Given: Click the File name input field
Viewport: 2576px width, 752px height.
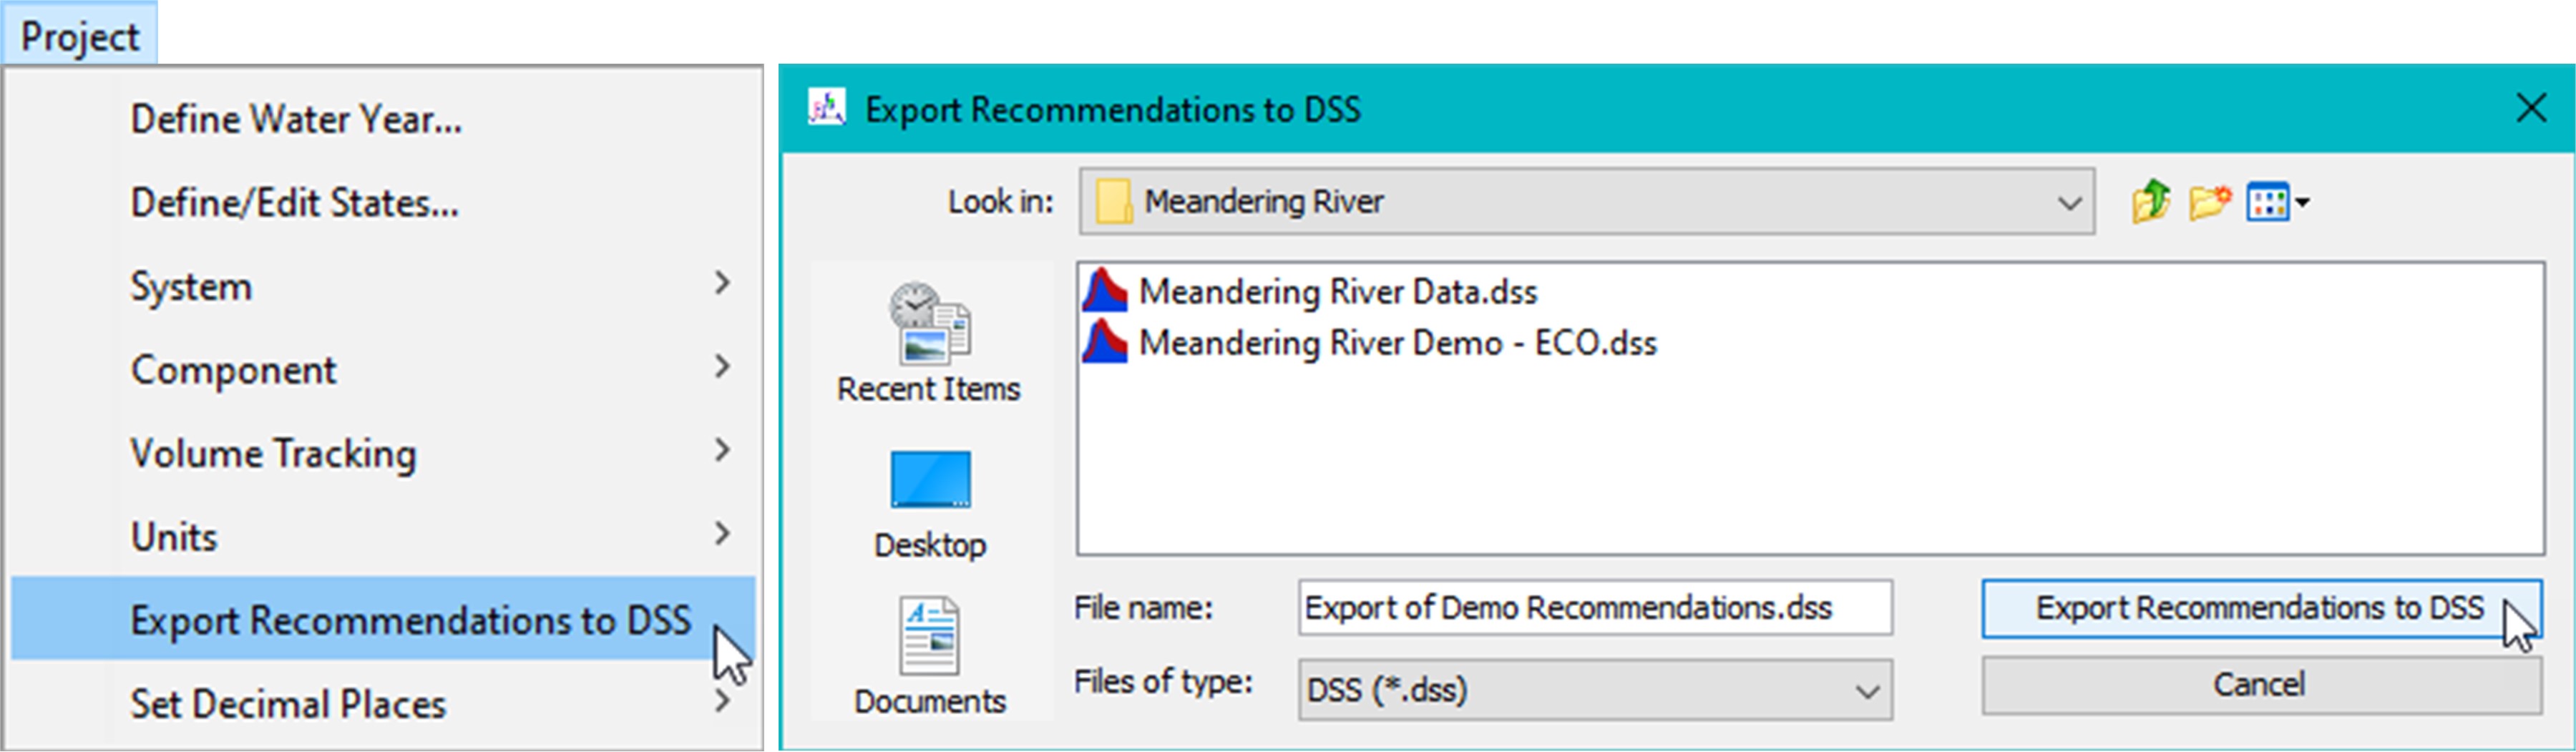Looking at the screenshot, I should [x=1595, y=607].
